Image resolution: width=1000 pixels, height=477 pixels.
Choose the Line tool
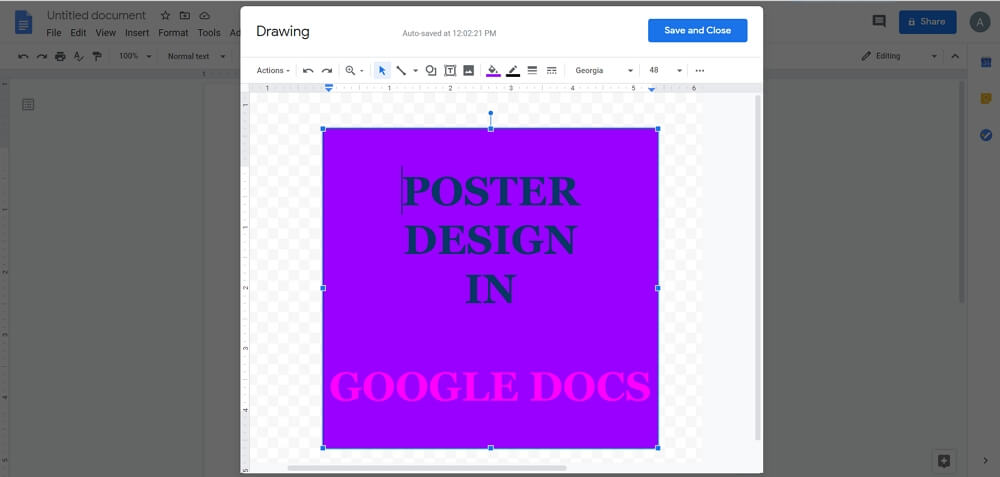click(401, 71)
